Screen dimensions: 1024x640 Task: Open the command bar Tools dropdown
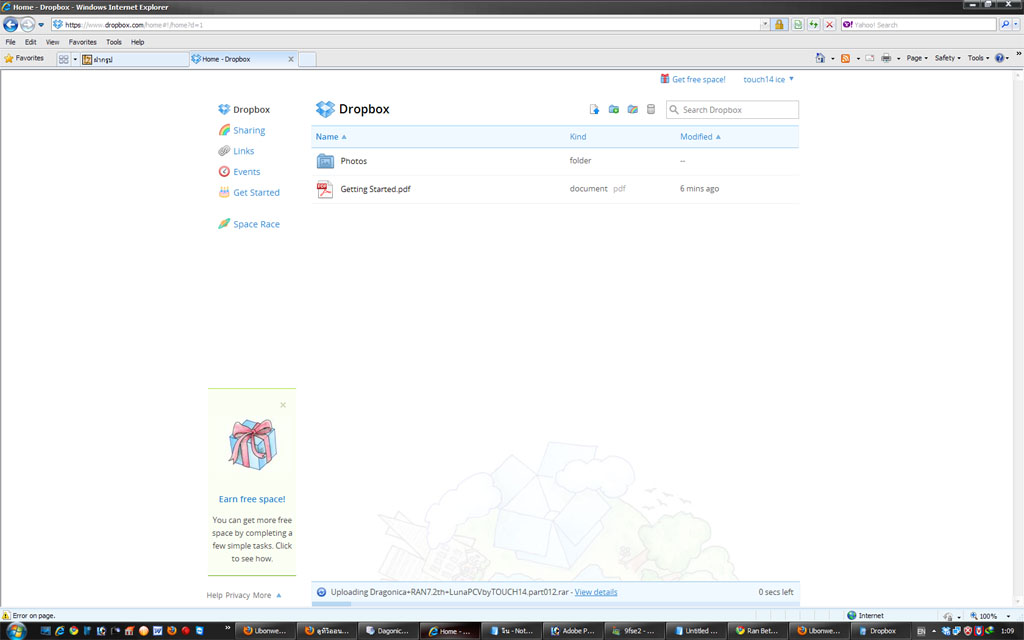pos(978,58)
